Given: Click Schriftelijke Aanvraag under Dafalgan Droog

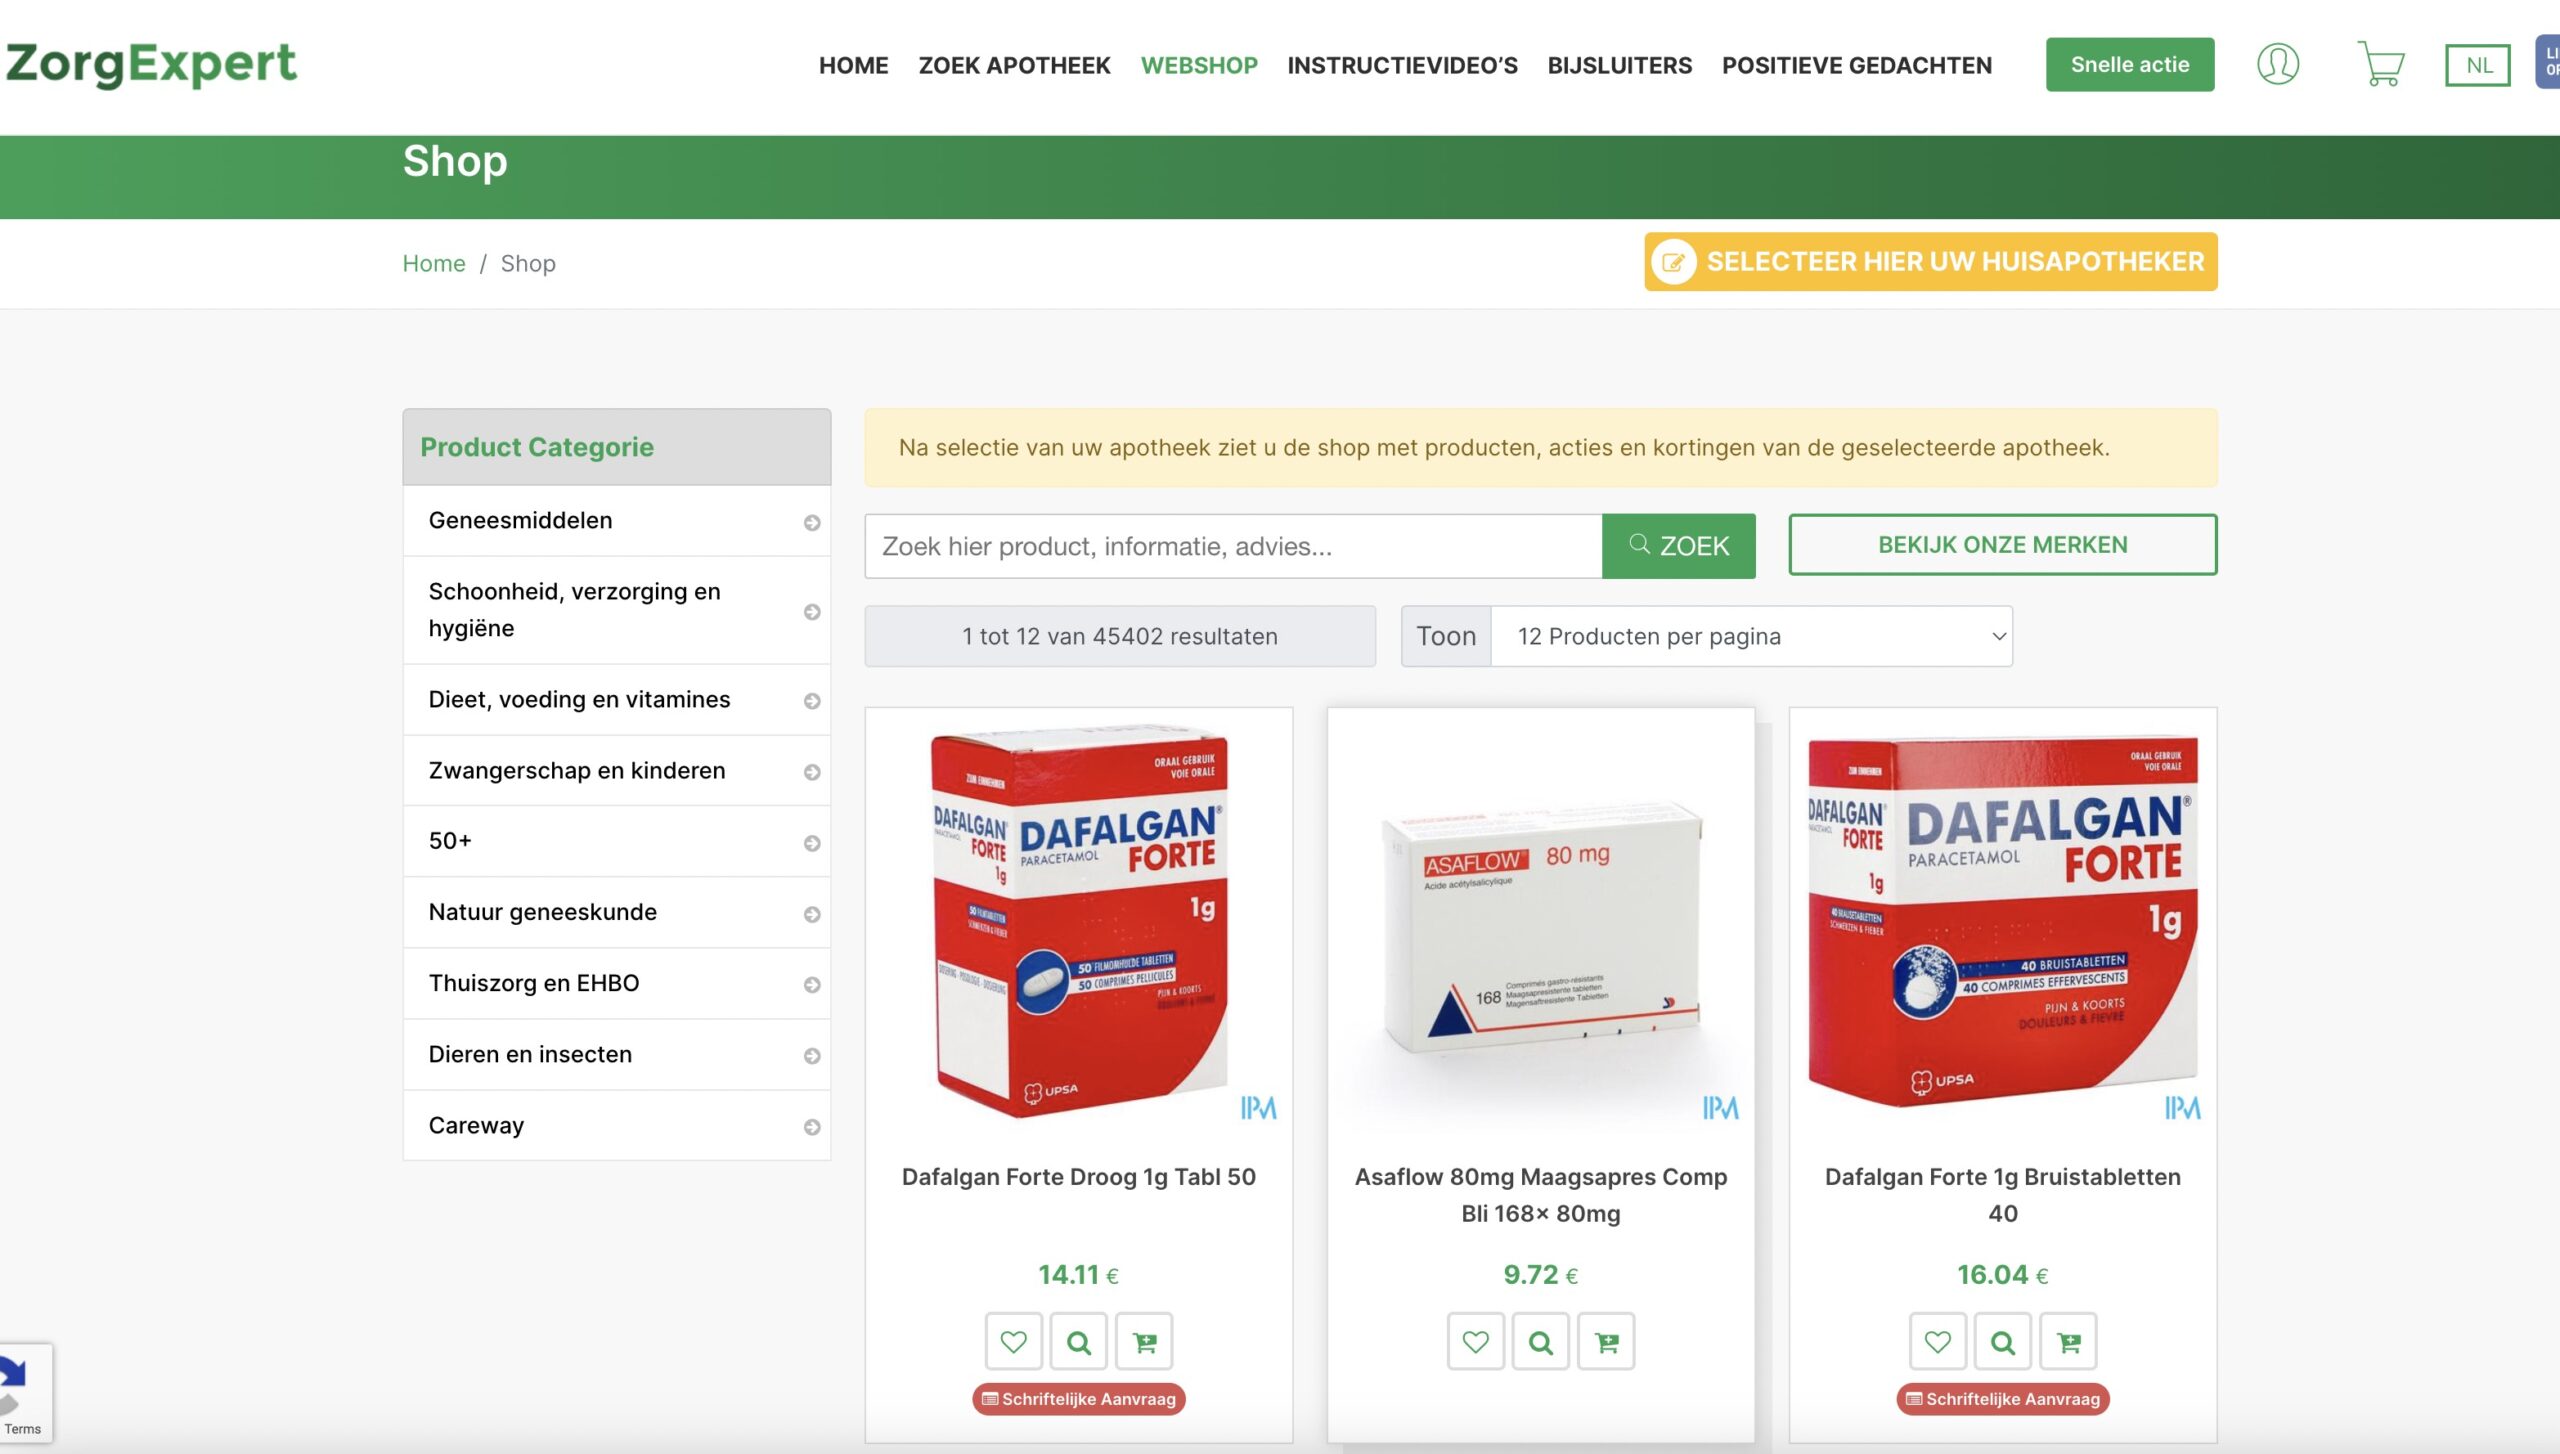Looking at the screenshot, I should point(1079,1399).
